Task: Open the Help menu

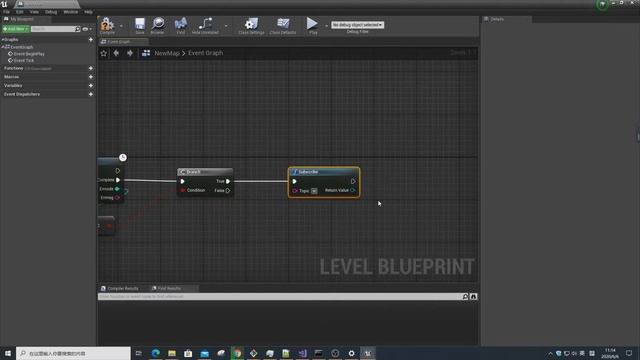Action: point(89,12)
